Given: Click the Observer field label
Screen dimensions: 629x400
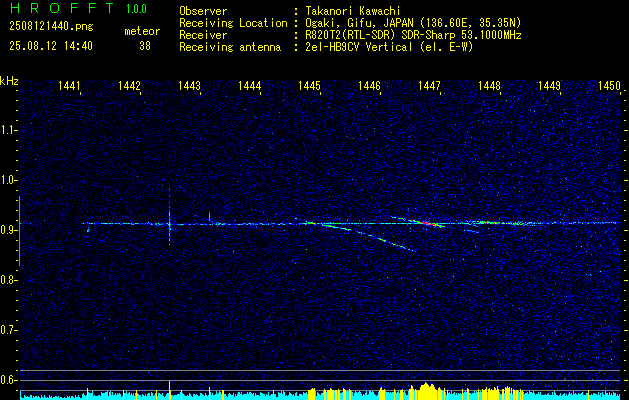Looking at the screenshot, I should click(x=203, y=11).
